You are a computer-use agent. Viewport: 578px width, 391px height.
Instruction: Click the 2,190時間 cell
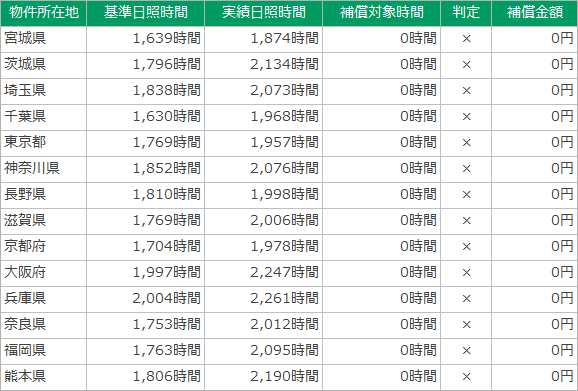(264, 377)
